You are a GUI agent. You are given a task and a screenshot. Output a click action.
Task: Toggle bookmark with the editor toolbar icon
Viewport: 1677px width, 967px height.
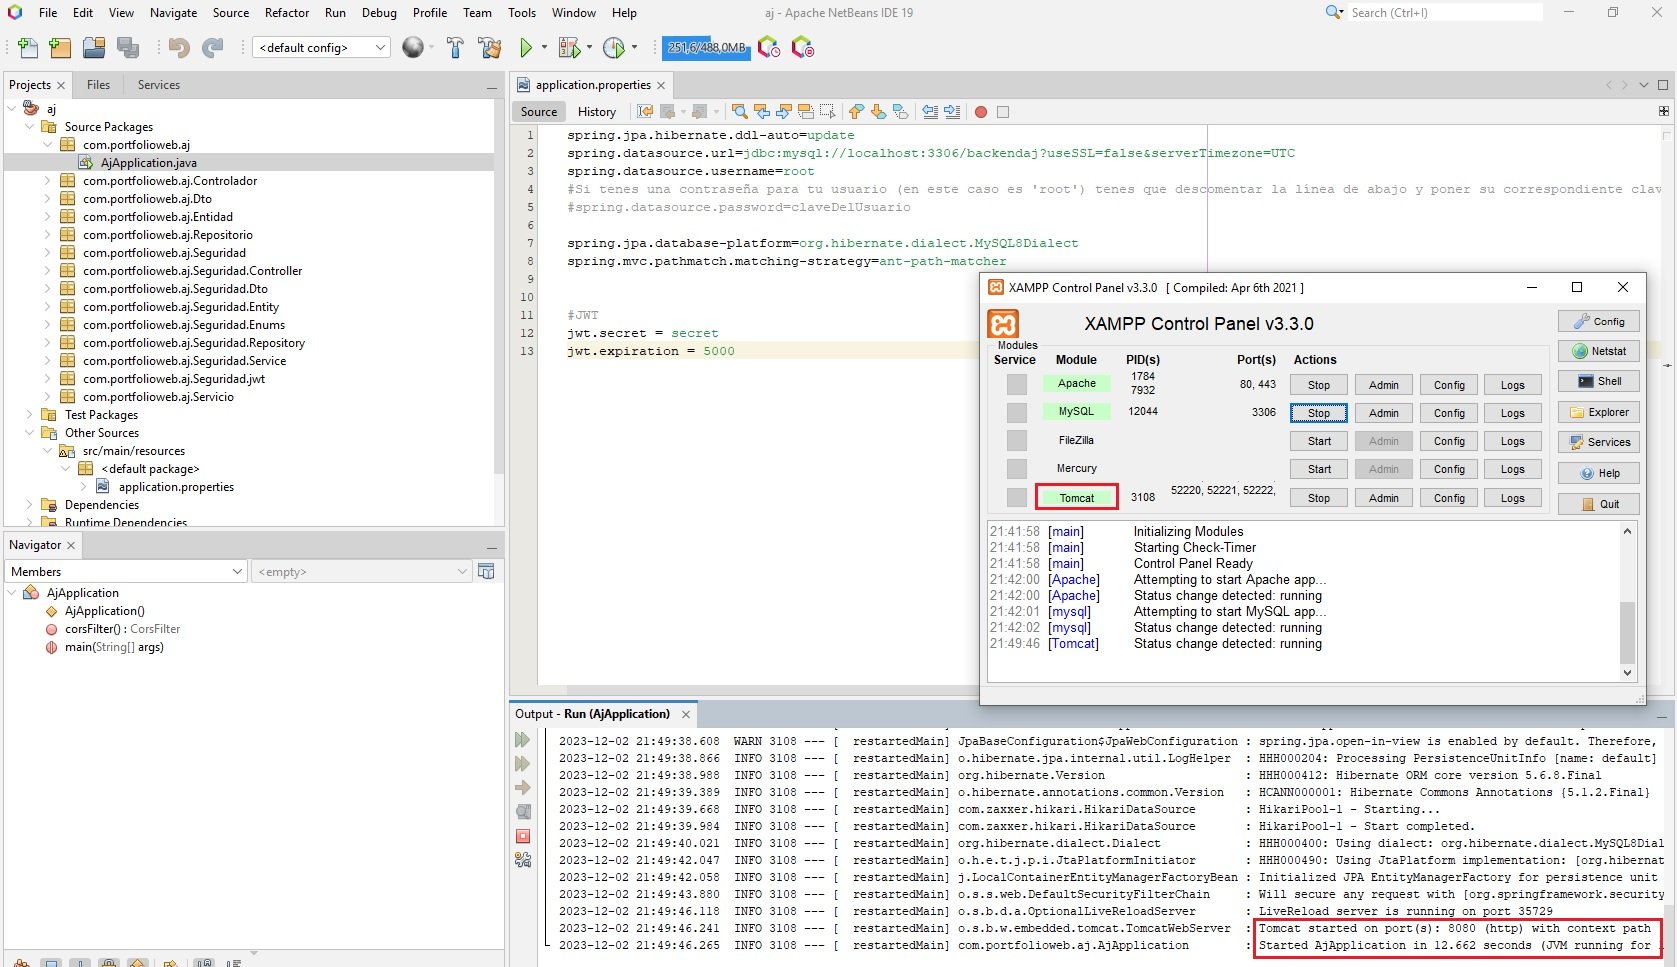click(900, 111)
